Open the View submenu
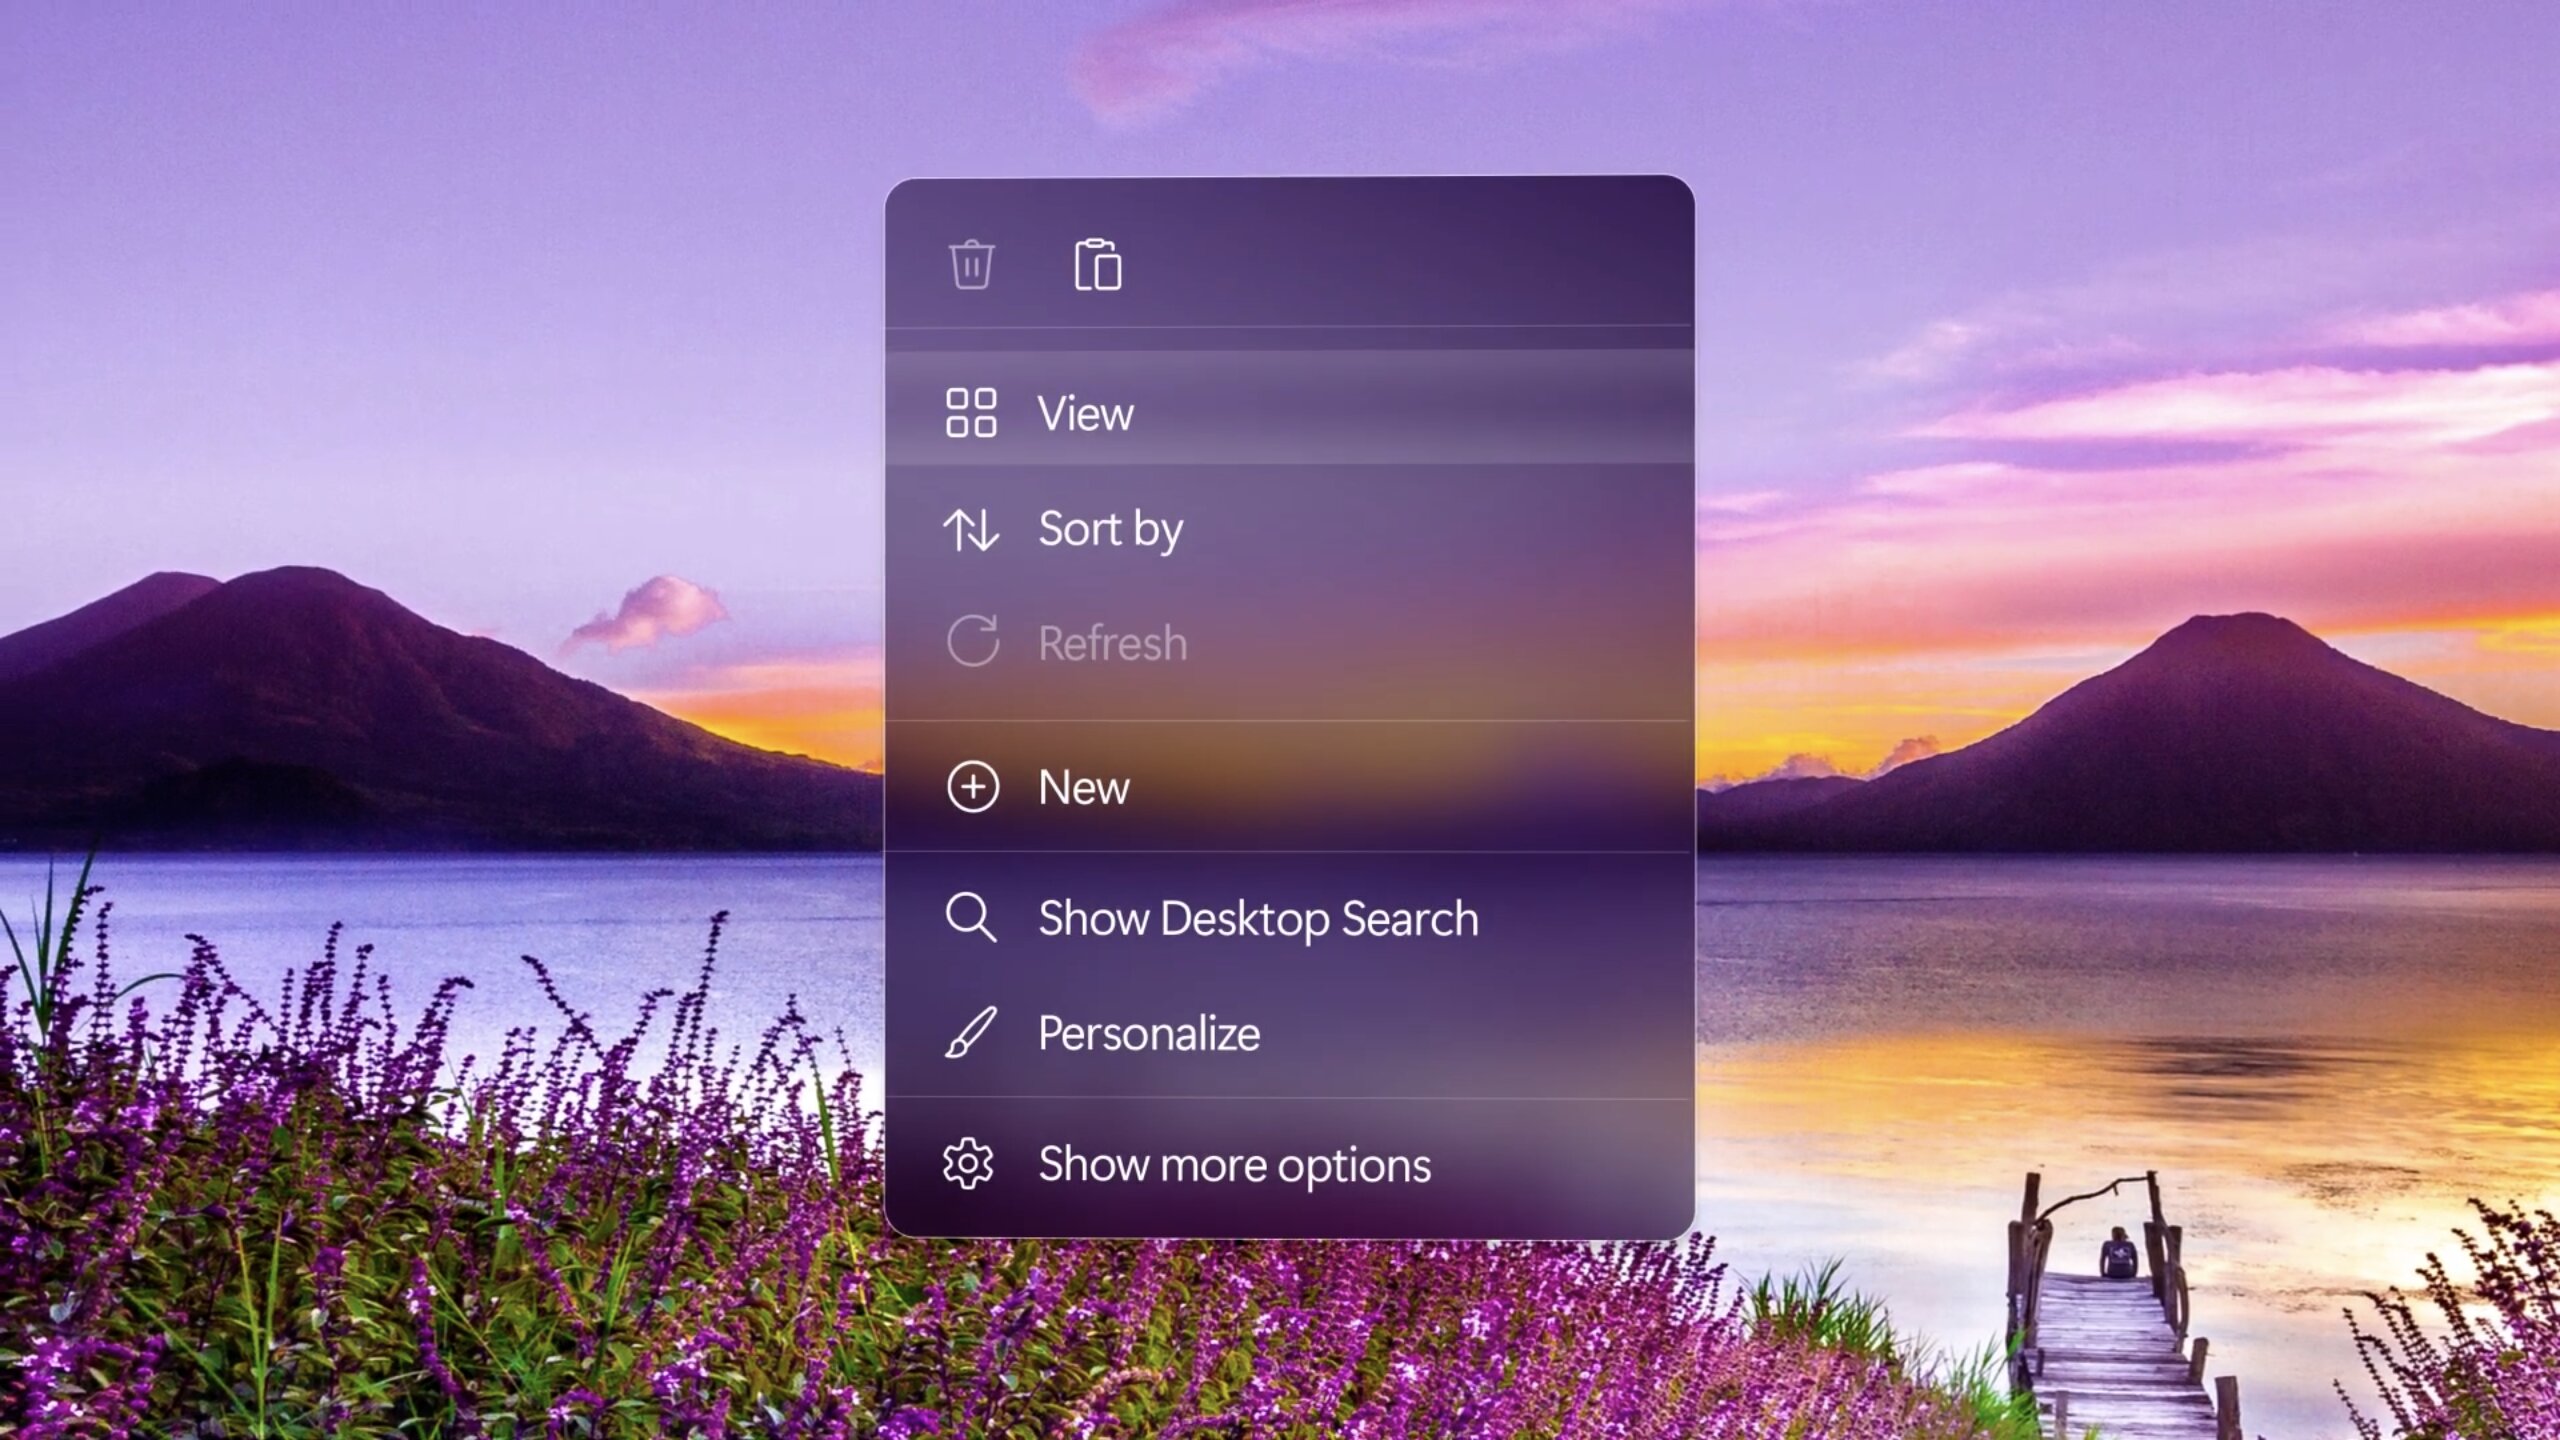The width and height of the screenshot is (2560, 1440). coord(1289,408)
